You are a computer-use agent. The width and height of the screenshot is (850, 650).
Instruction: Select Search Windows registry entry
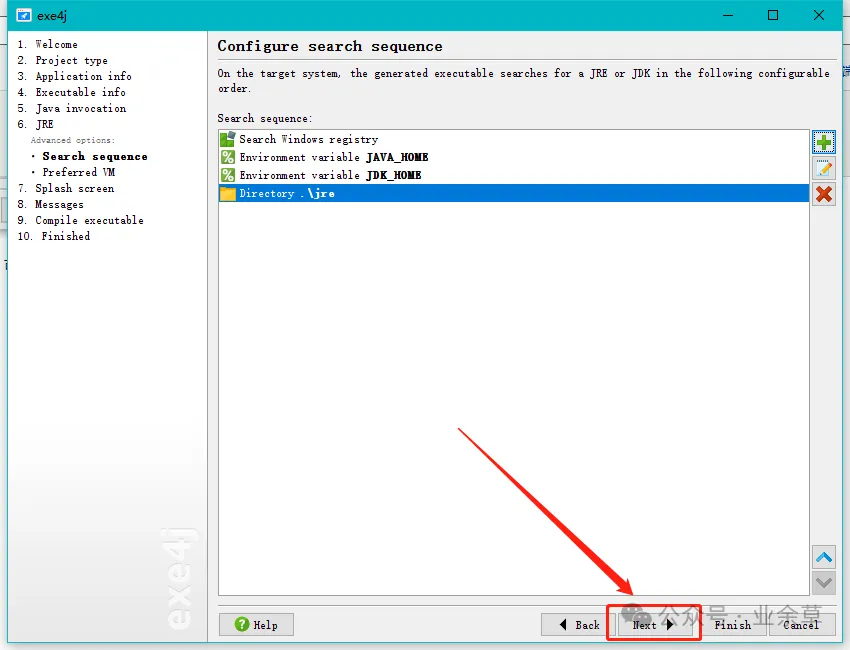point(513,139)
